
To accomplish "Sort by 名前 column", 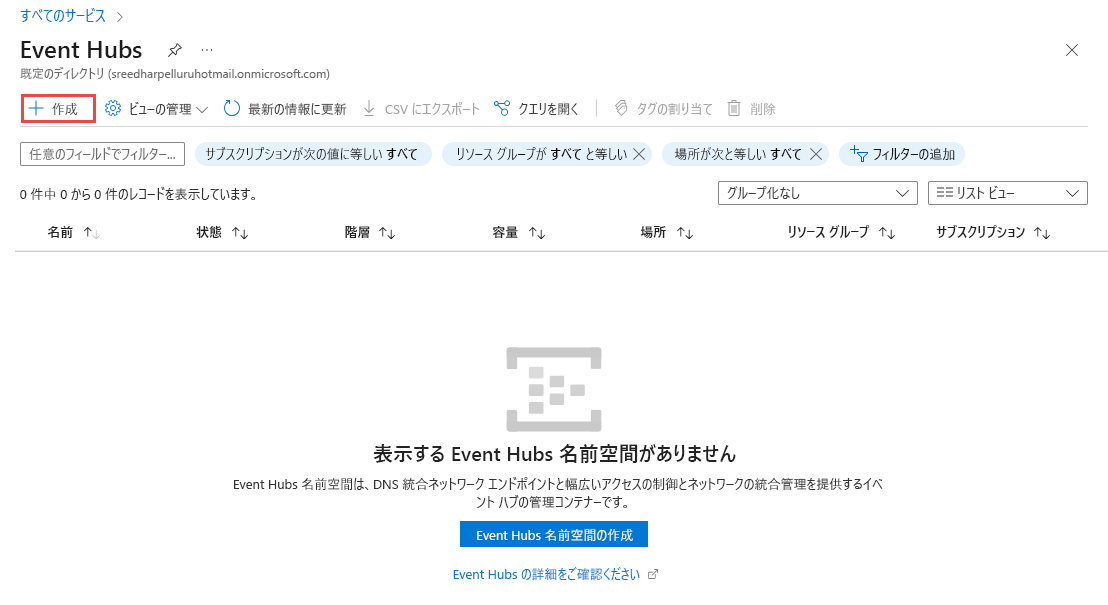I will pyautogui.click(x=73, y=232).
